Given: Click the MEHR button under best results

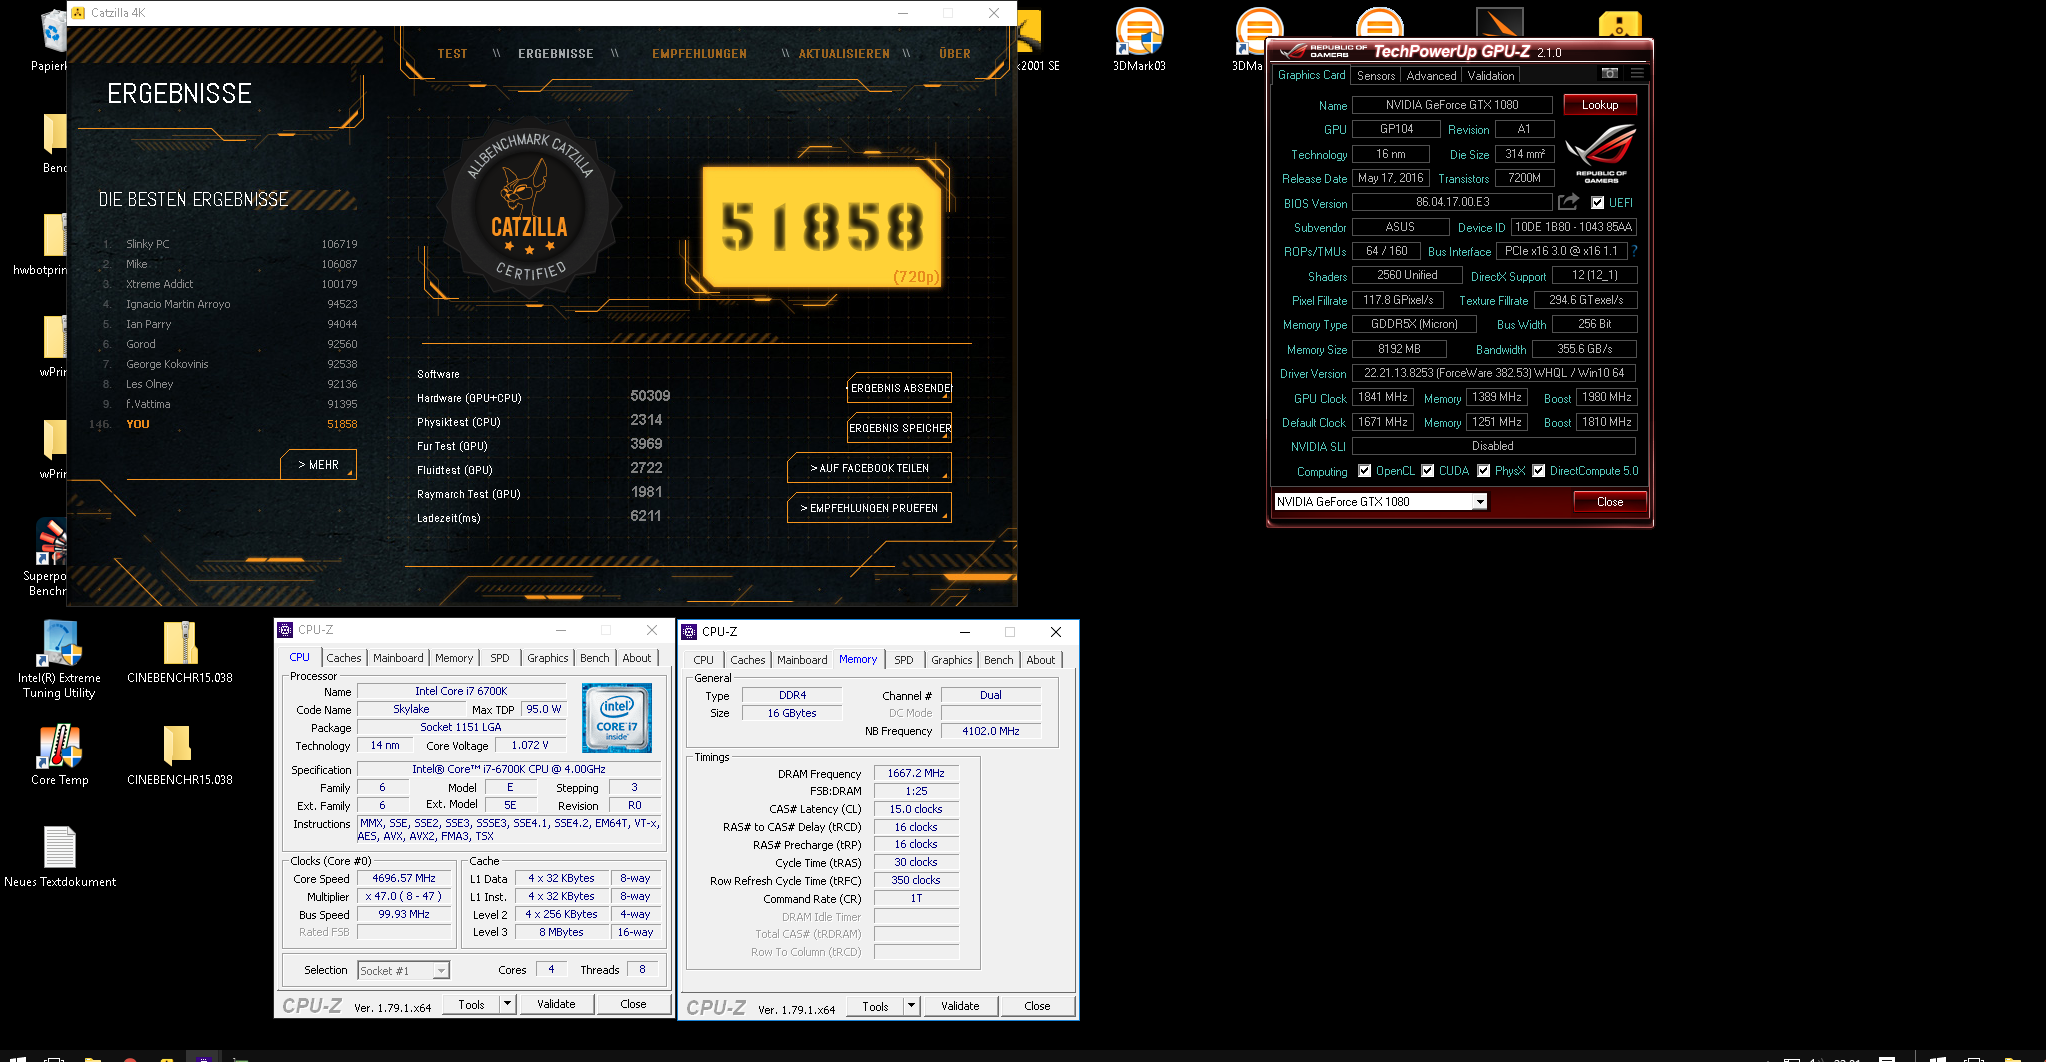Looking at the screenshot, I should [x=318, y=465].
